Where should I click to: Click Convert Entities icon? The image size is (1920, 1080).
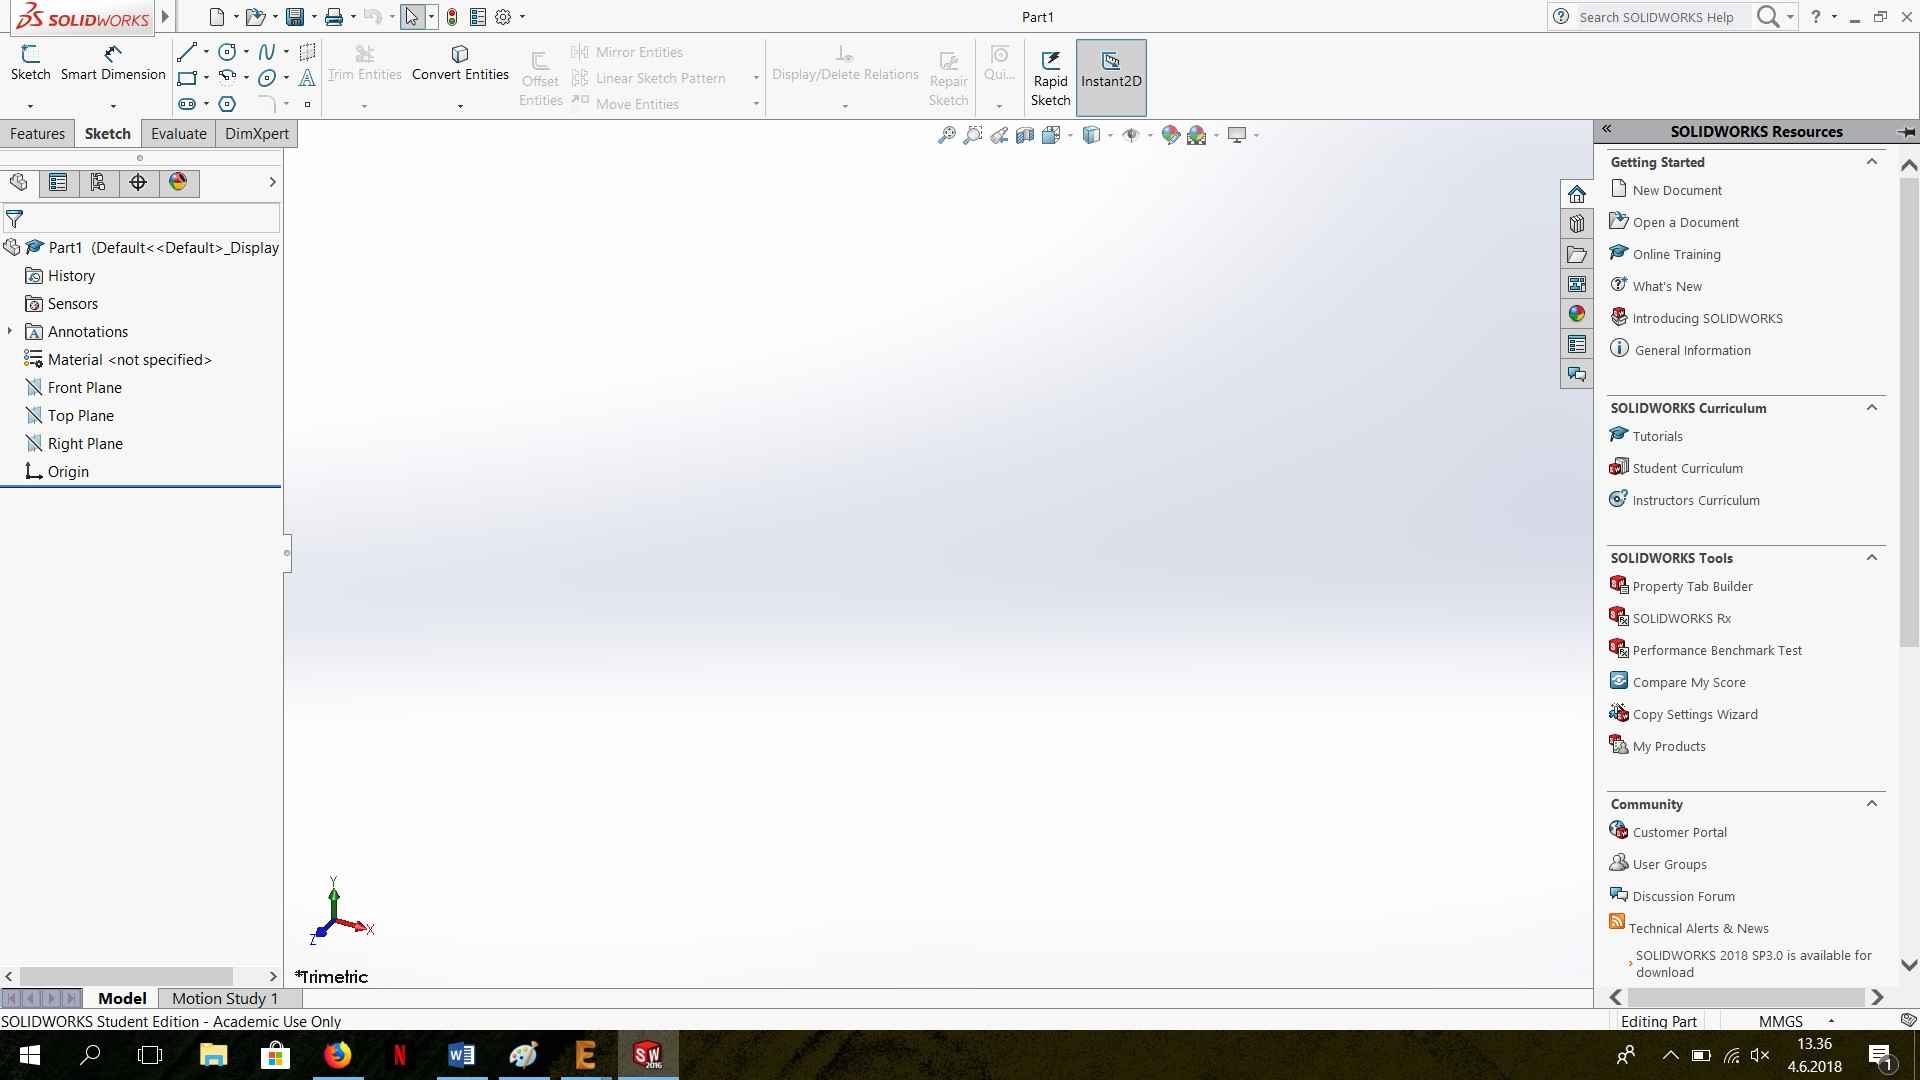460,54
